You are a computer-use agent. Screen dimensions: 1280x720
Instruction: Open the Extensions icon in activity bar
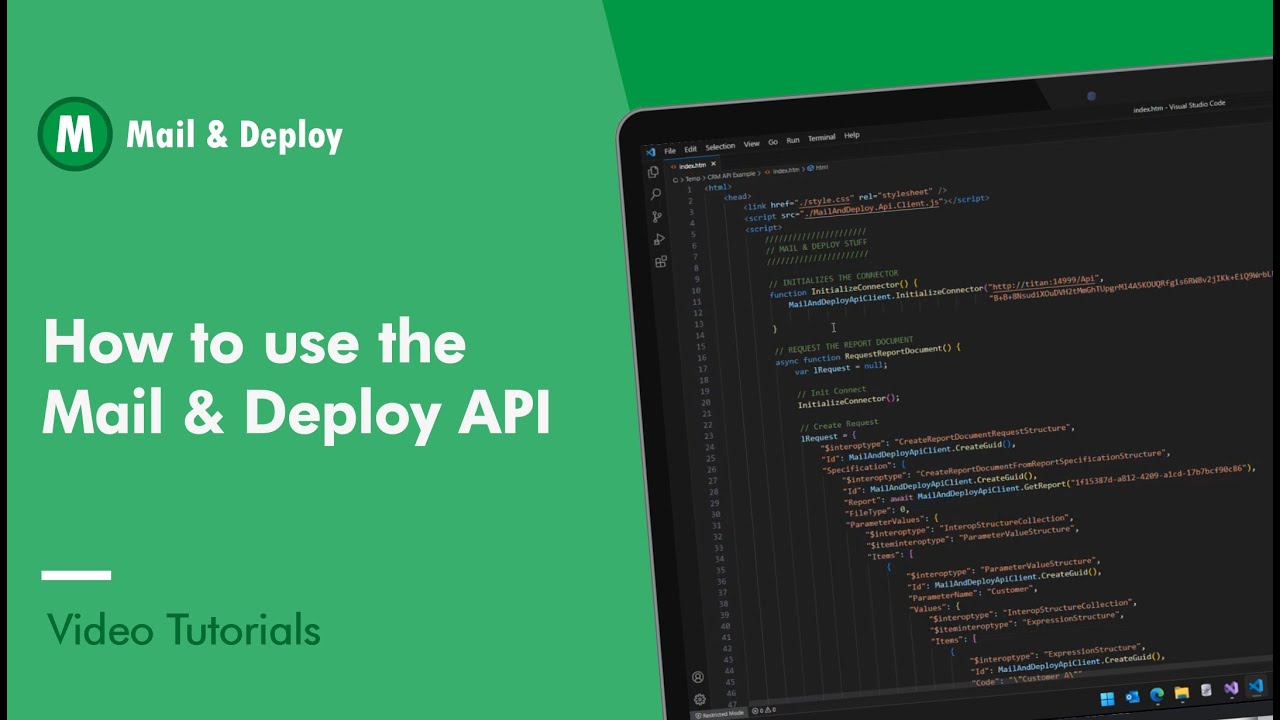(661, 262)
